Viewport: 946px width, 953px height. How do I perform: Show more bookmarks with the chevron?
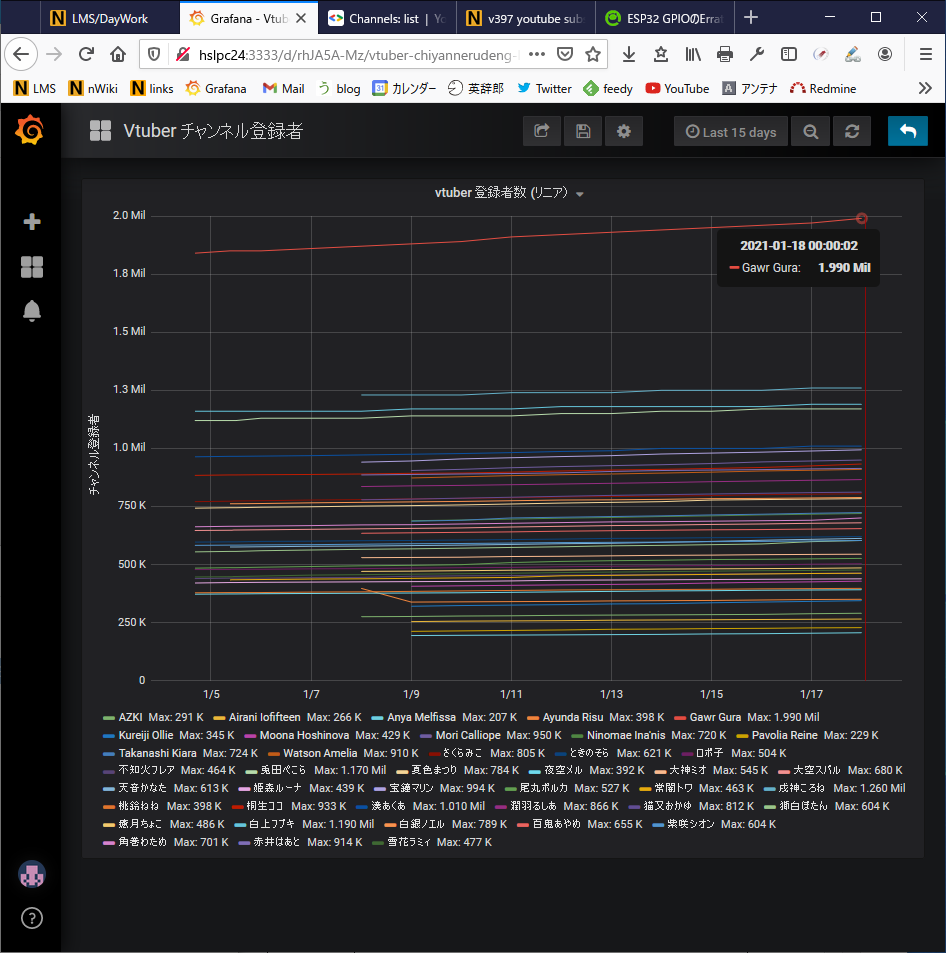click(925, 89)
